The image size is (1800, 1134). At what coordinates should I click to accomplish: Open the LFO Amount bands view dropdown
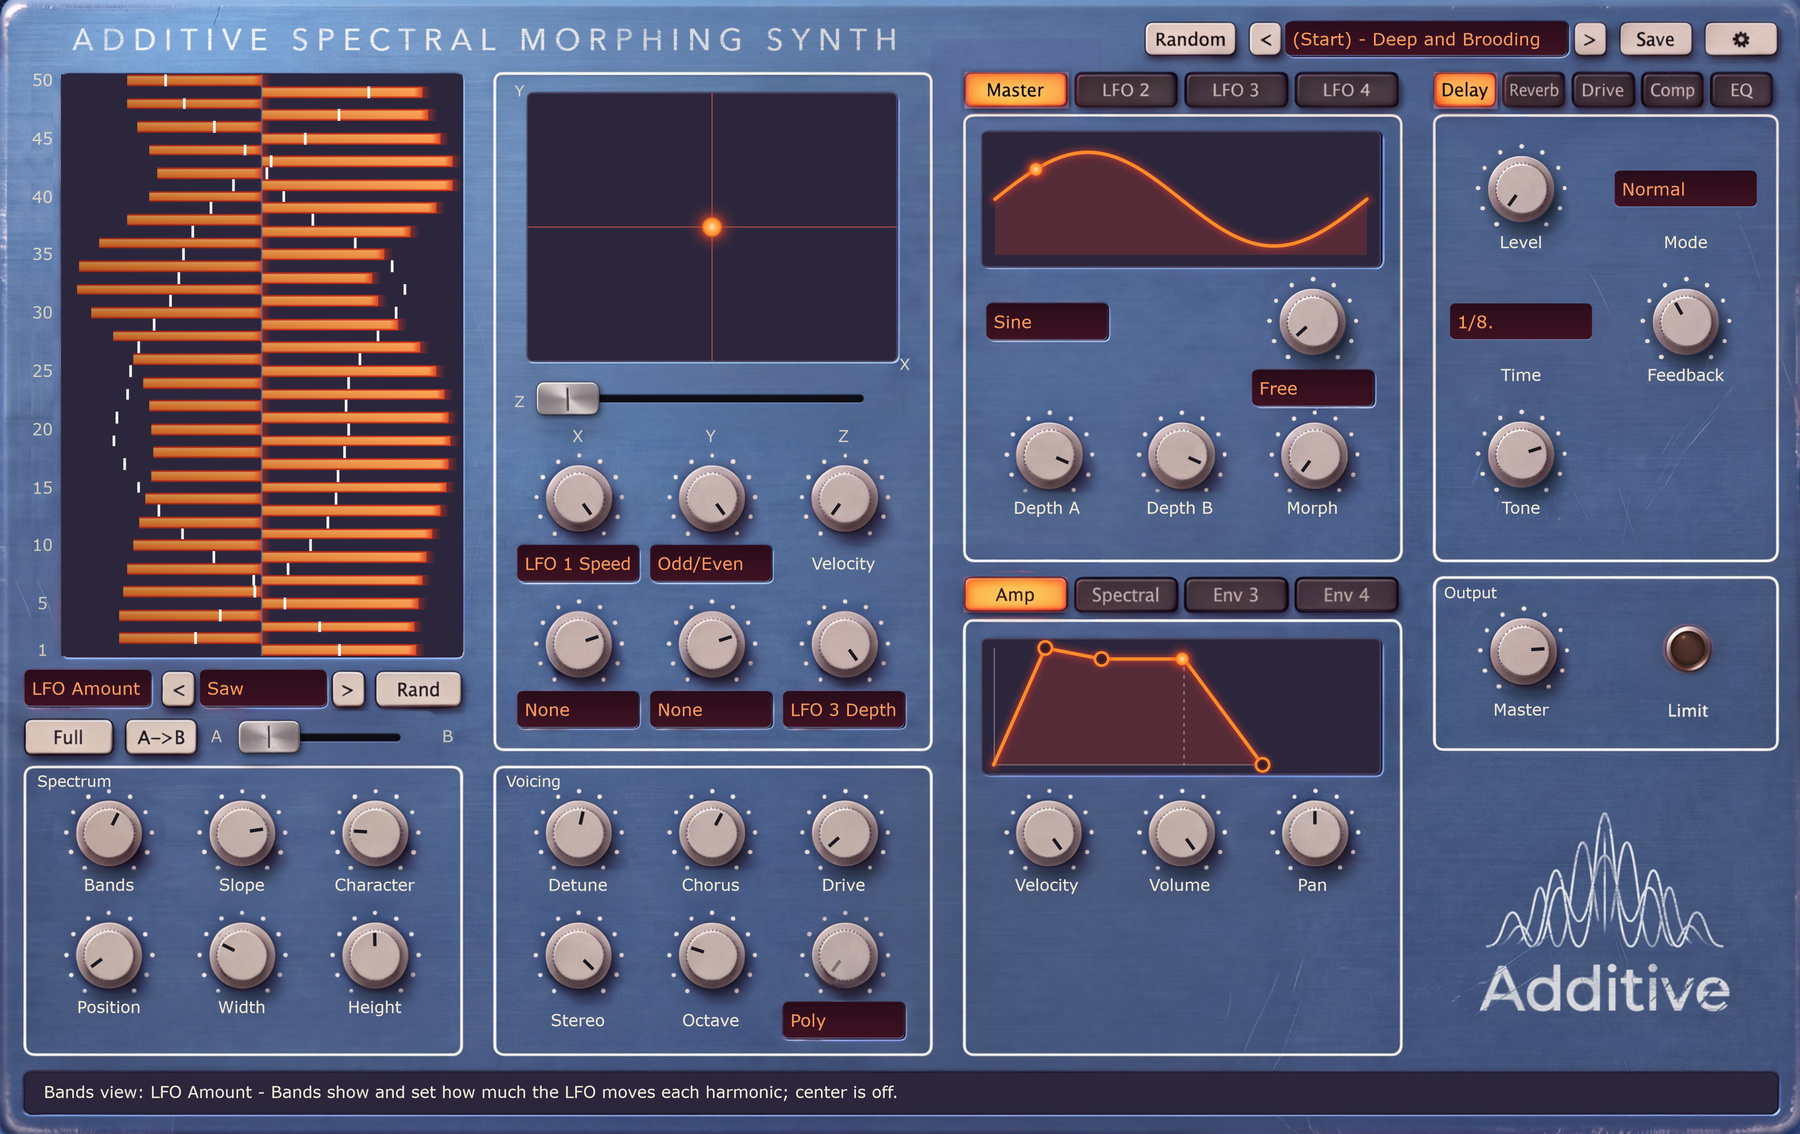[x=87, y=688]
